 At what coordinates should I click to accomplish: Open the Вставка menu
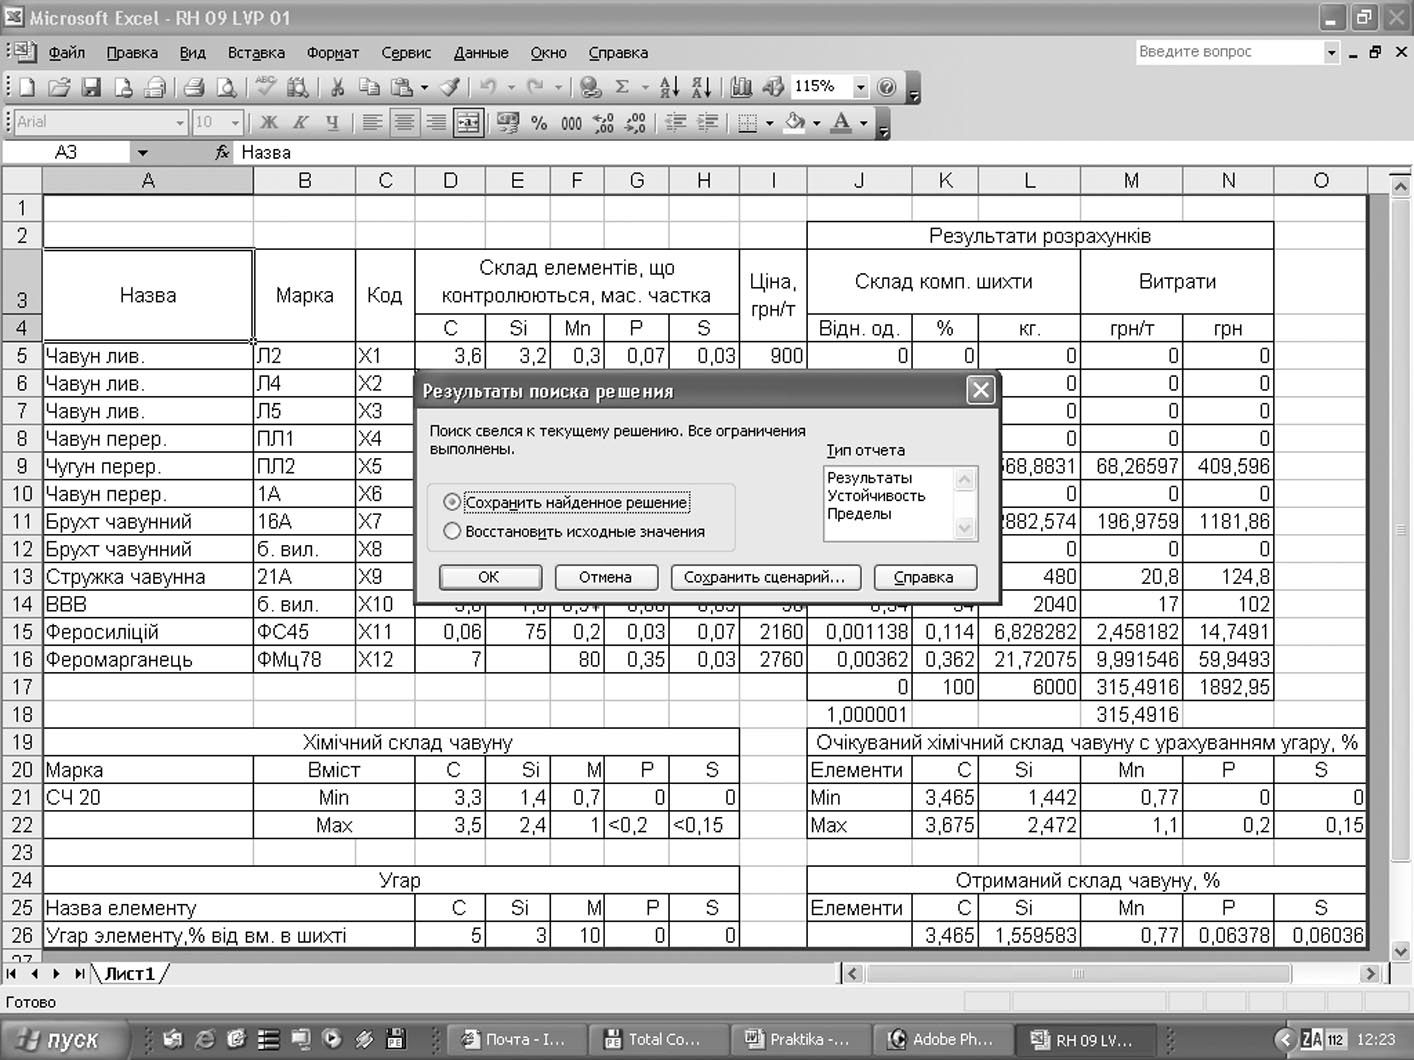tap(256, 53)
